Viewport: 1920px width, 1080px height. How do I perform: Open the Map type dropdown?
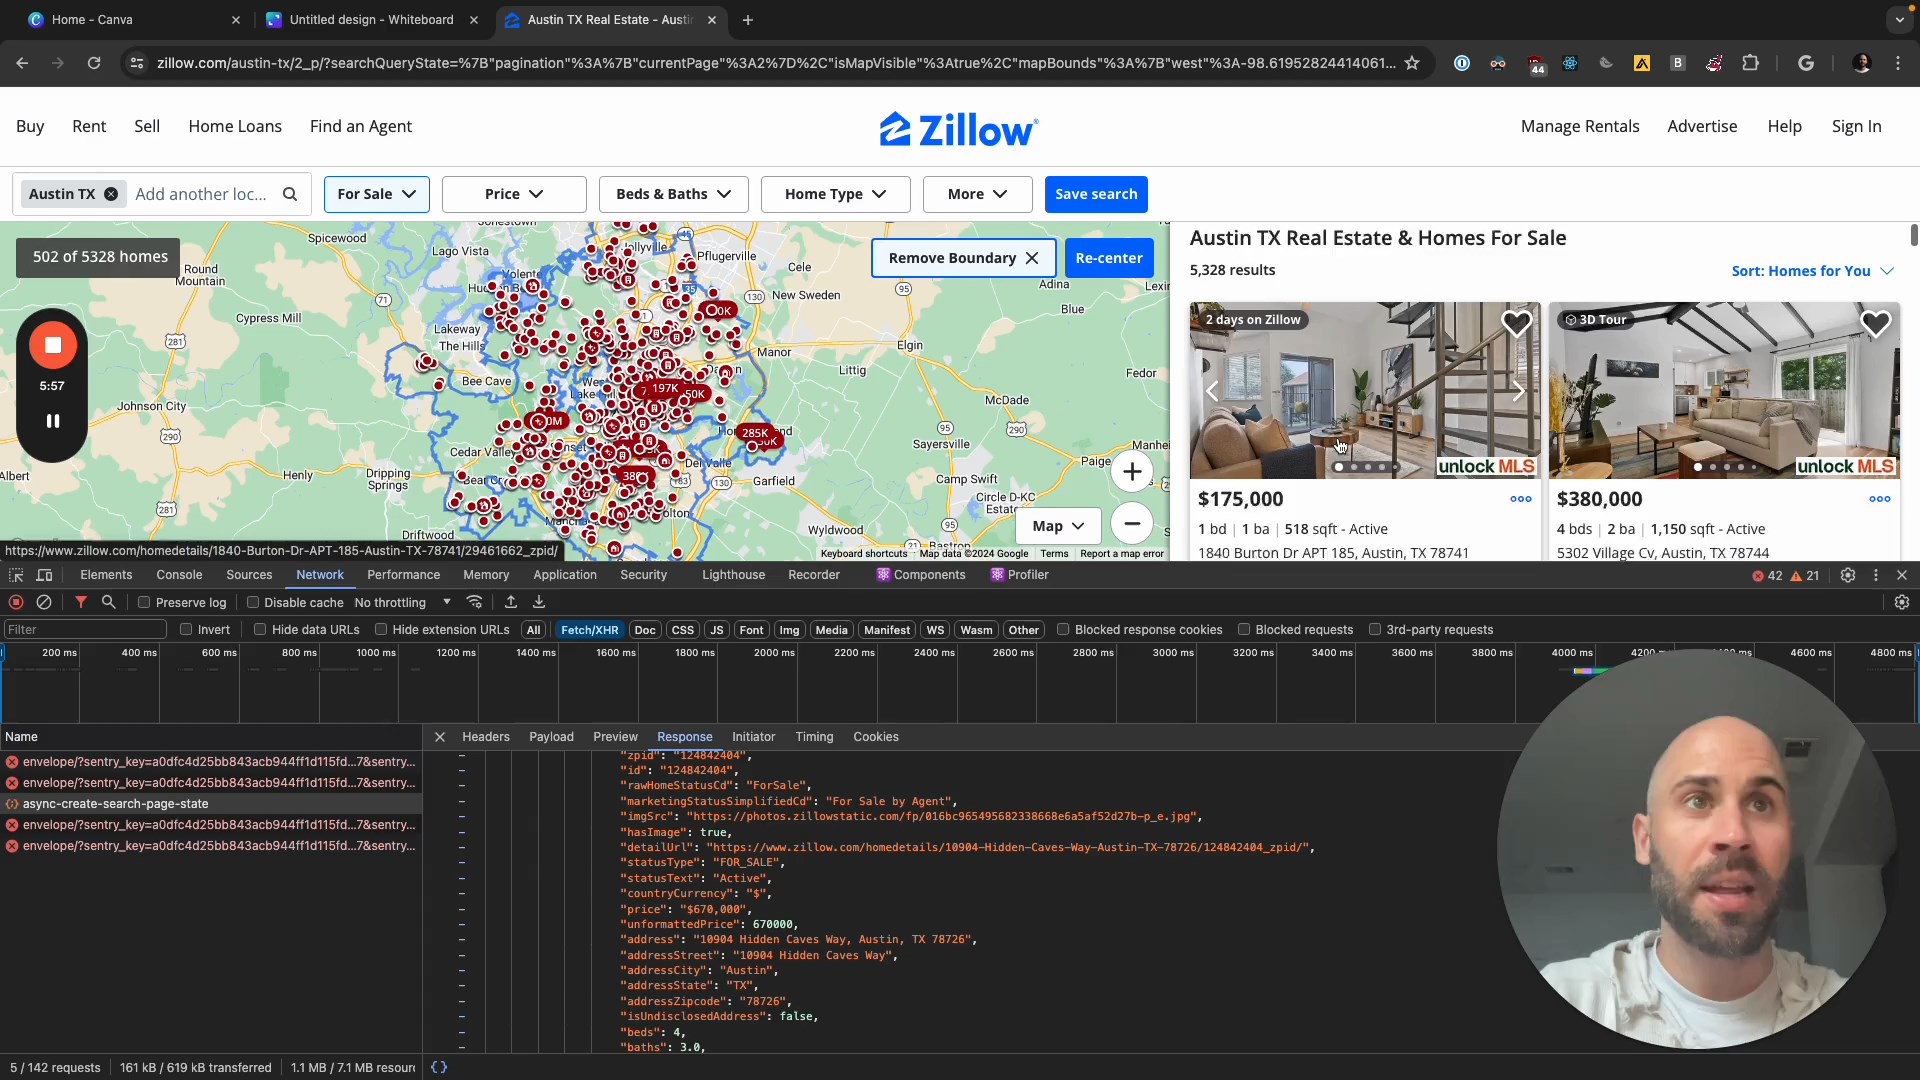(x=1058, y=526)
